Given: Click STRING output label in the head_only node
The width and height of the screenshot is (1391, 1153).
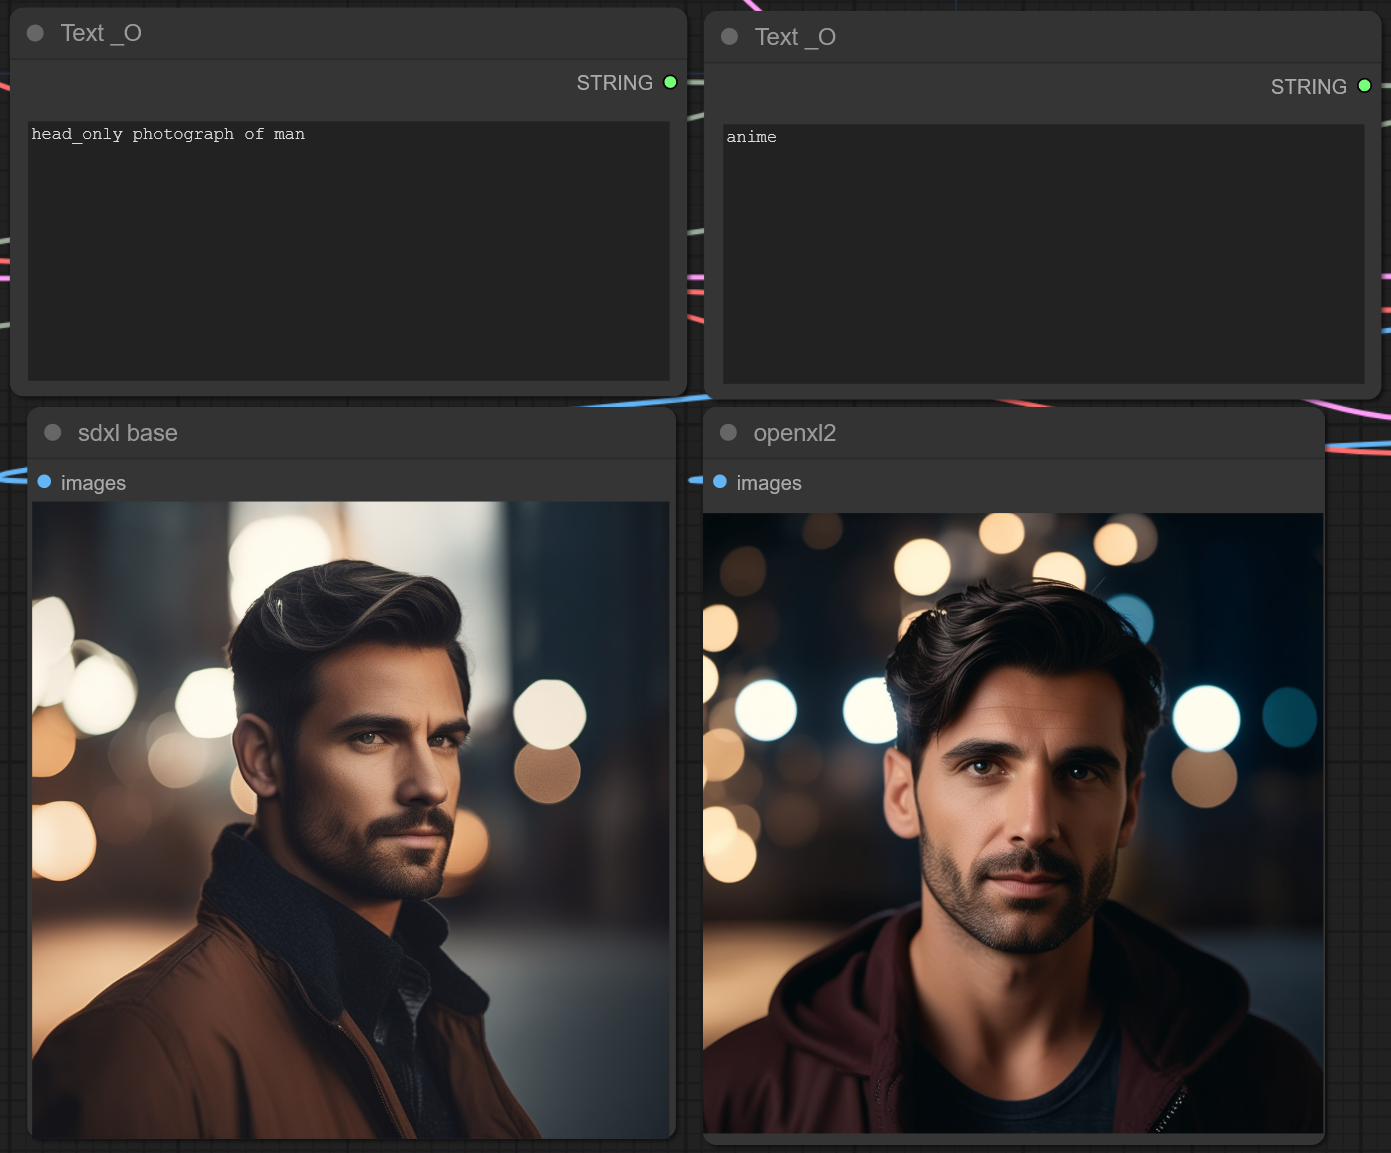Looking at the screenshot, I should coord(614,83).
